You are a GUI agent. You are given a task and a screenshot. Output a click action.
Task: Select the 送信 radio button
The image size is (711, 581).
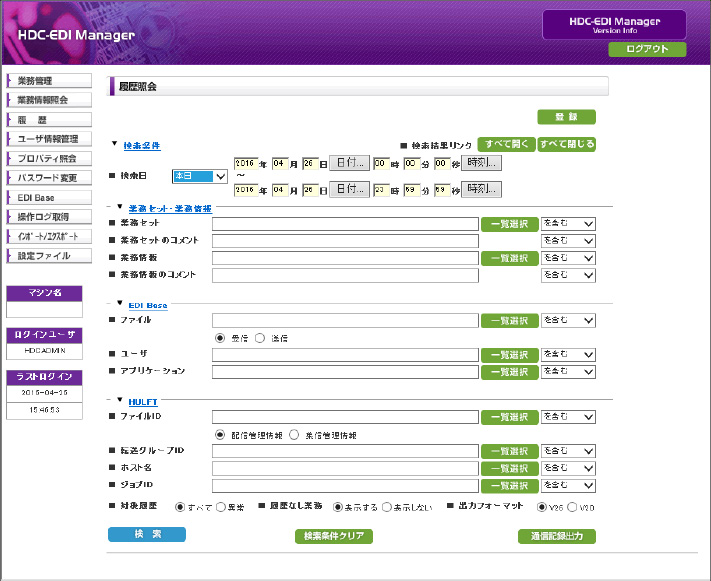pyautogui.click(x=260, y=338)
